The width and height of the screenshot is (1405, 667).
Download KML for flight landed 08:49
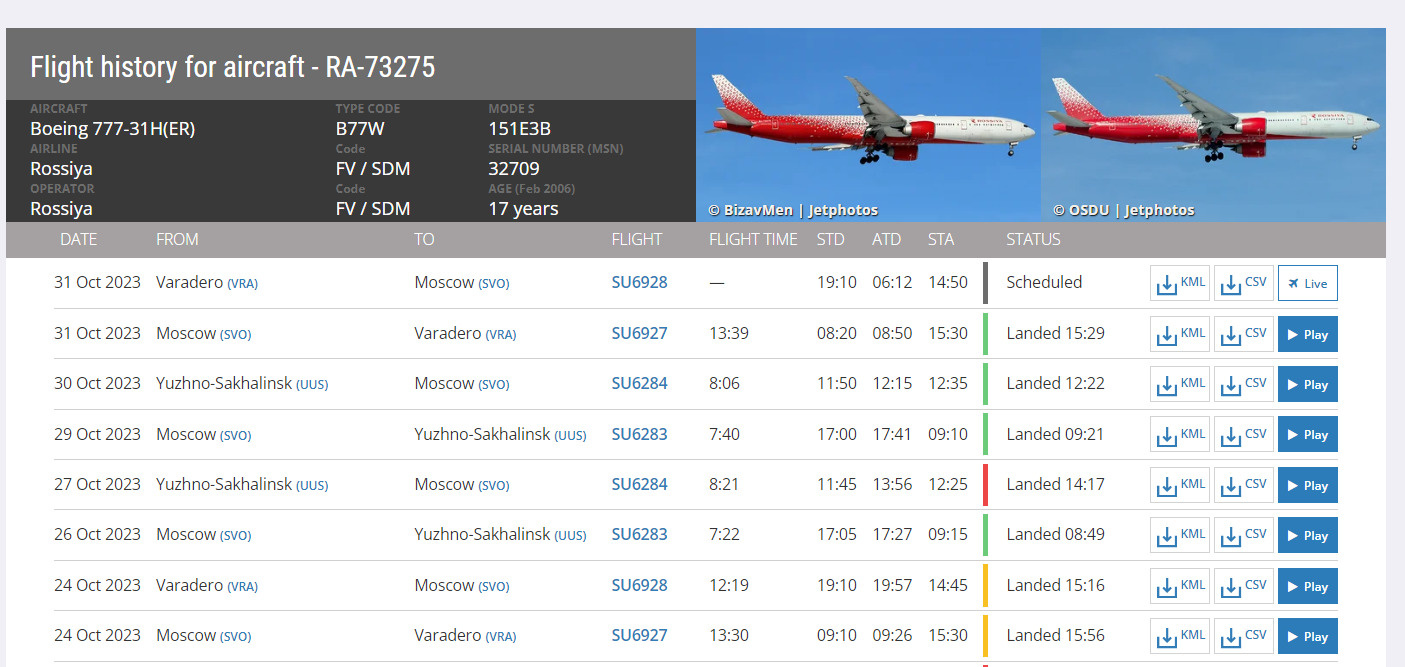coord(1180,535)
